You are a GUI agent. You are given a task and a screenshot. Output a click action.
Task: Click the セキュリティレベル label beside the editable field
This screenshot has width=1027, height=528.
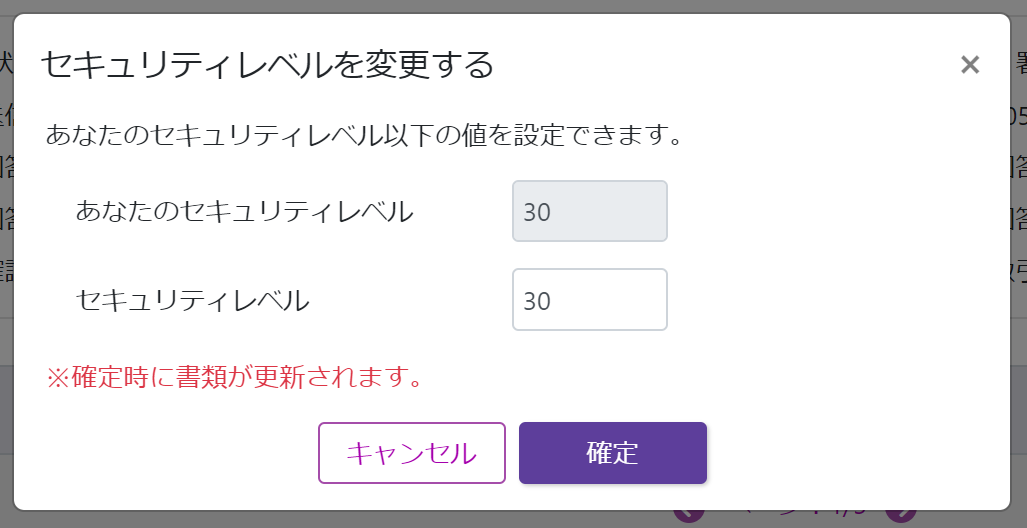coord(192,299)
